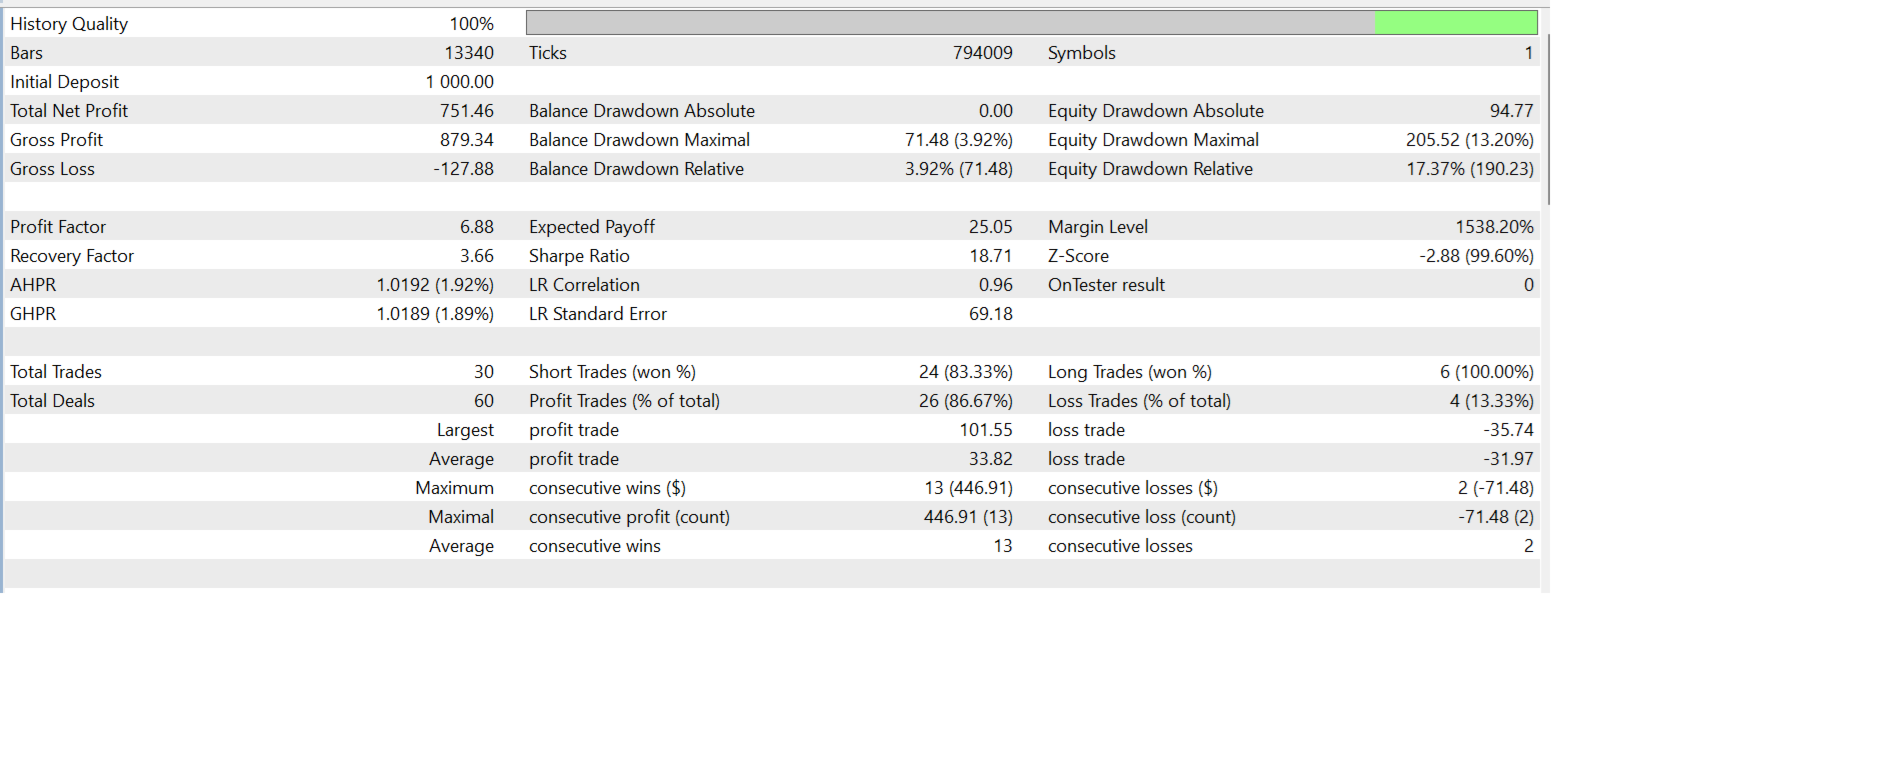Select the largest loss trade value "-35.74"
Image resolution: width=1889 pixels, height=782 pixels.
tap(1508, 430)
